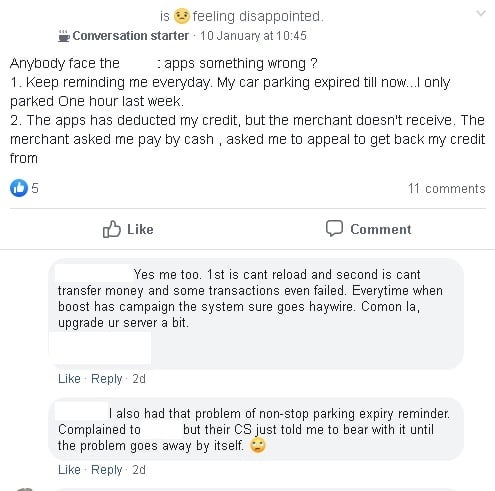Like the post using the Like button

128,229
